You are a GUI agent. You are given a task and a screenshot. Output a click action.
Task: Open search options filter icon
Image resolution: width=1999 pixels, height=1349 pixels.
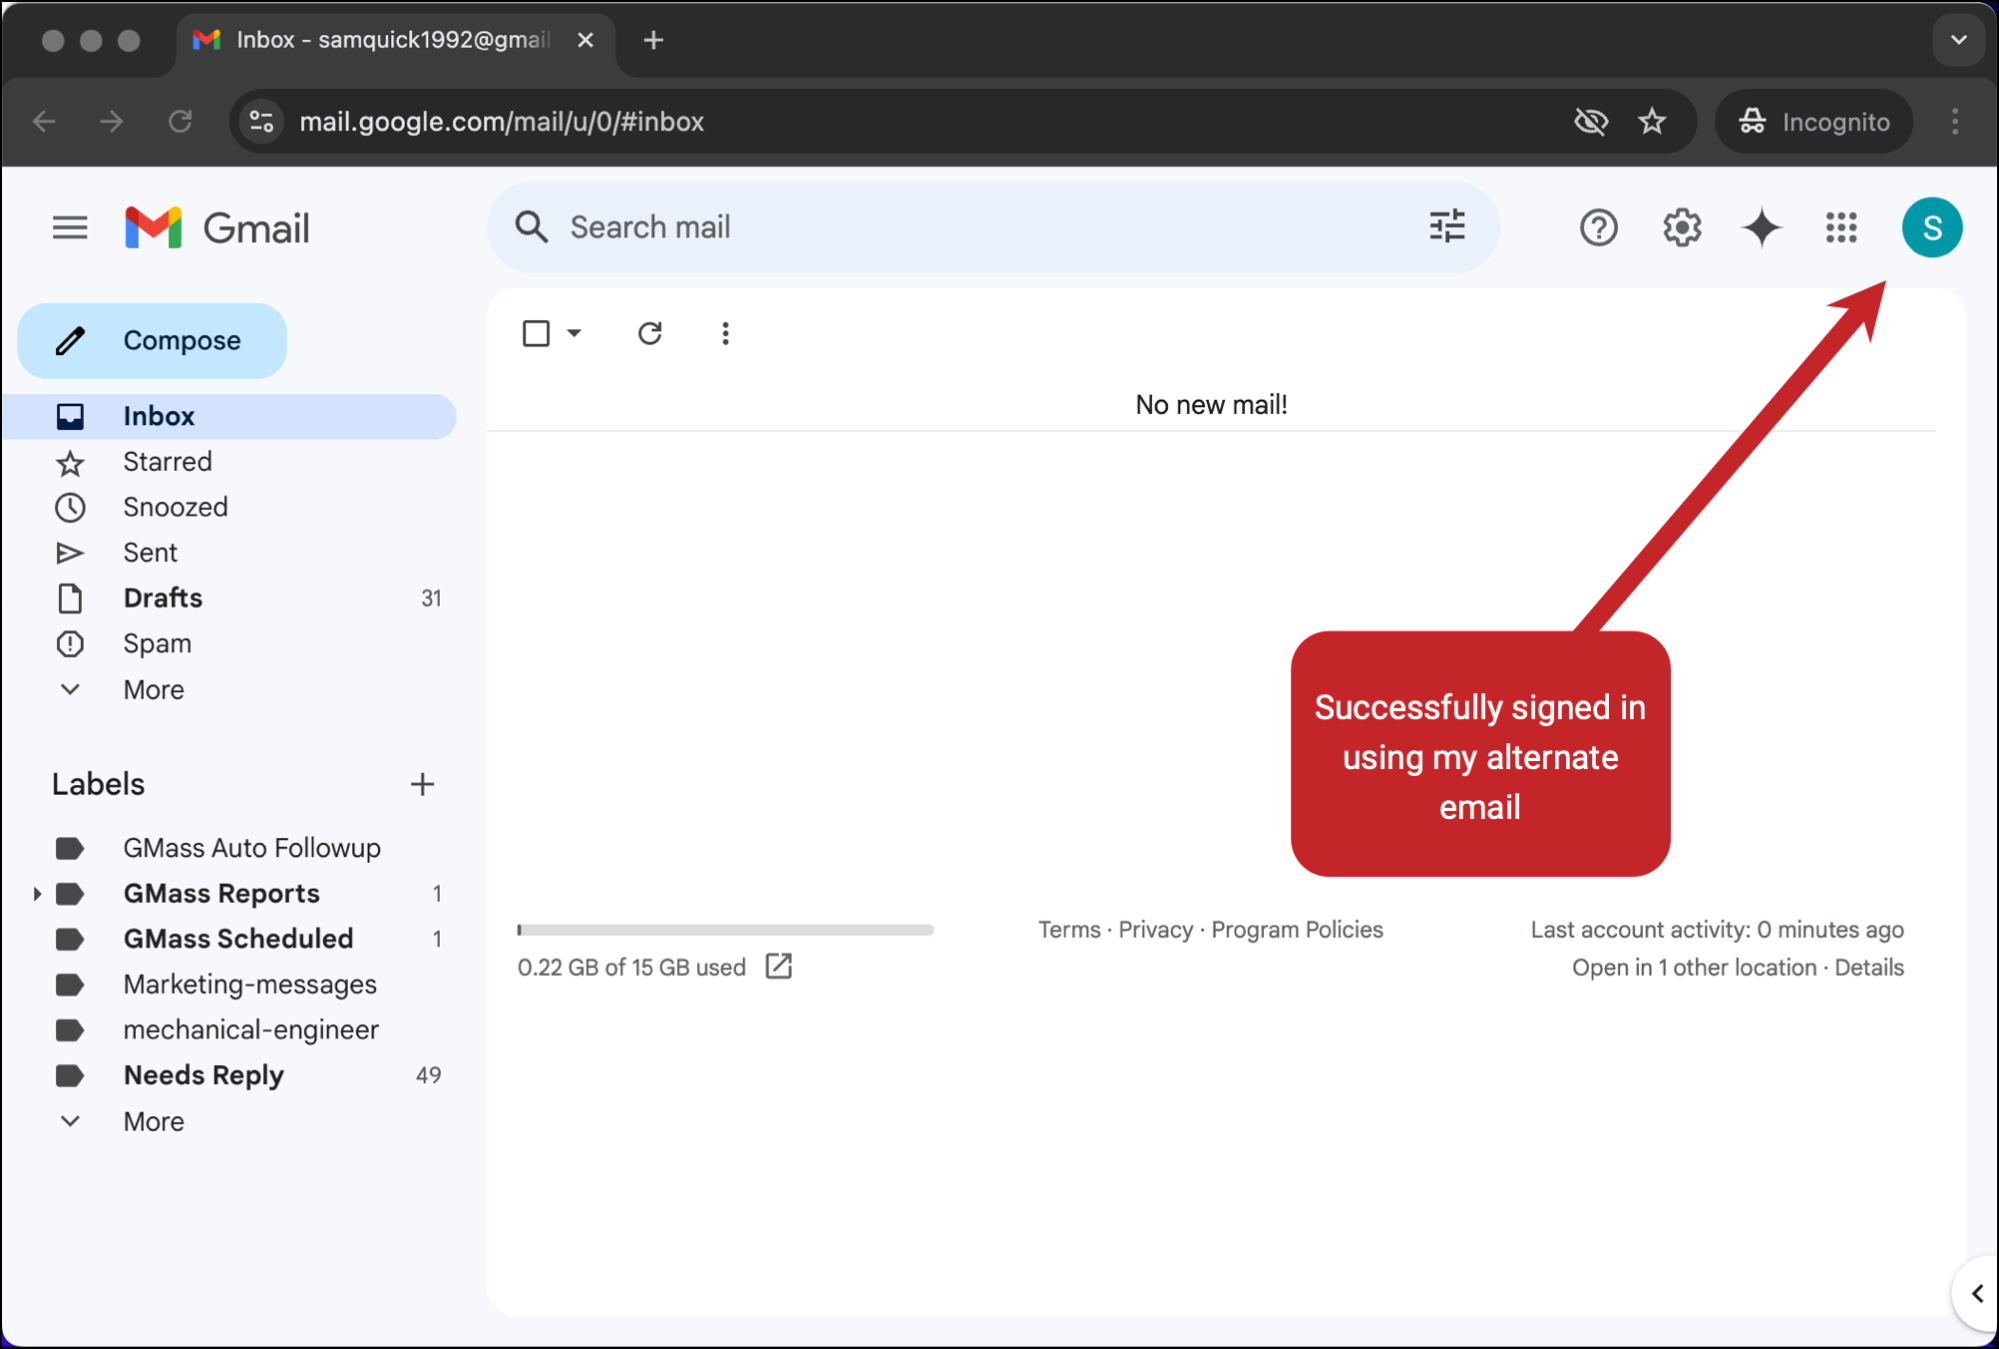pyautogui.click(x=1447, y=227)
